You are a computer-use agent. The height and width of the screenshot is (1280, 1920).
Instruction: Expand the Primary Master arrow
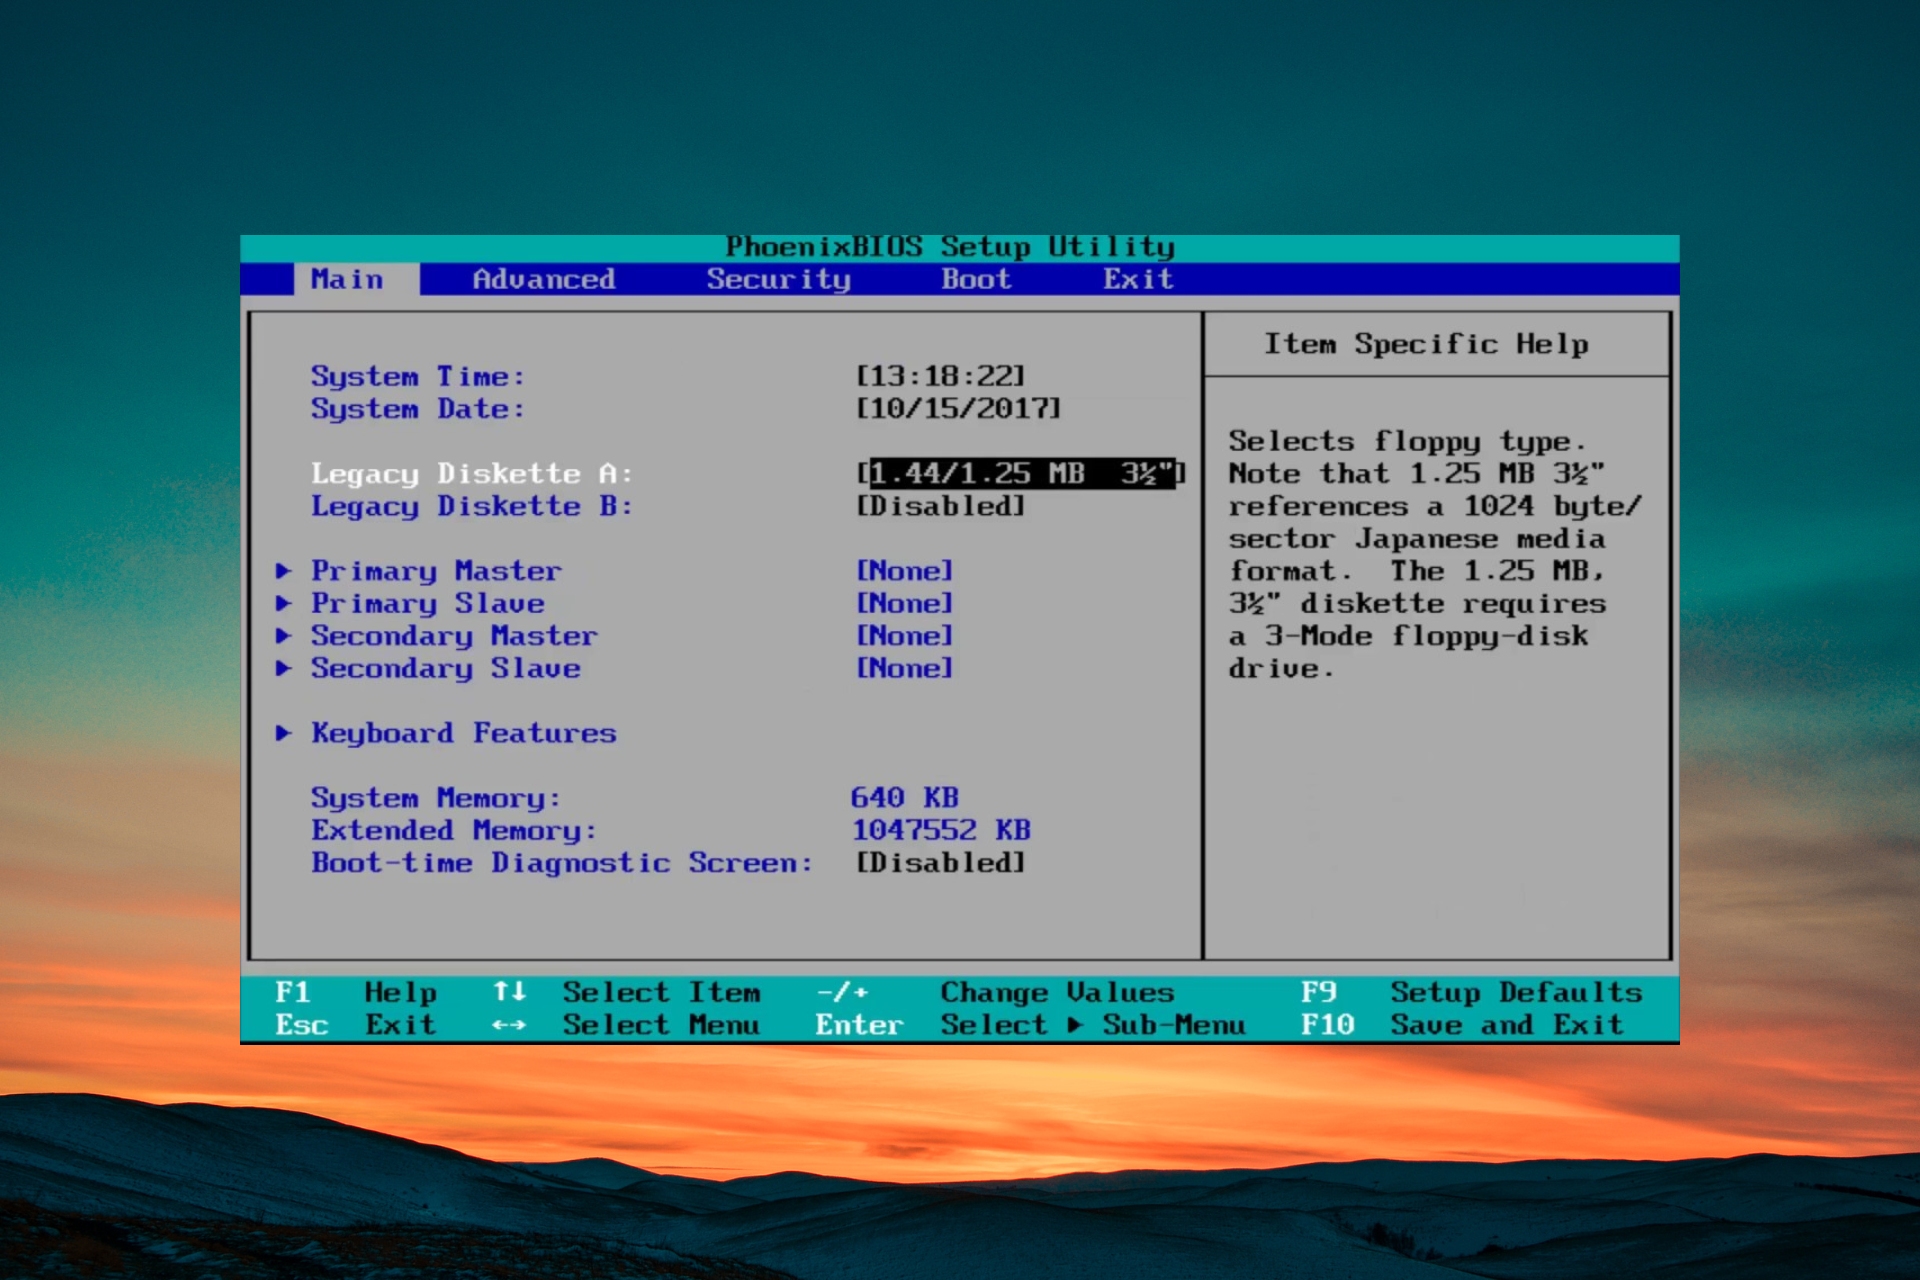(283, 571)
